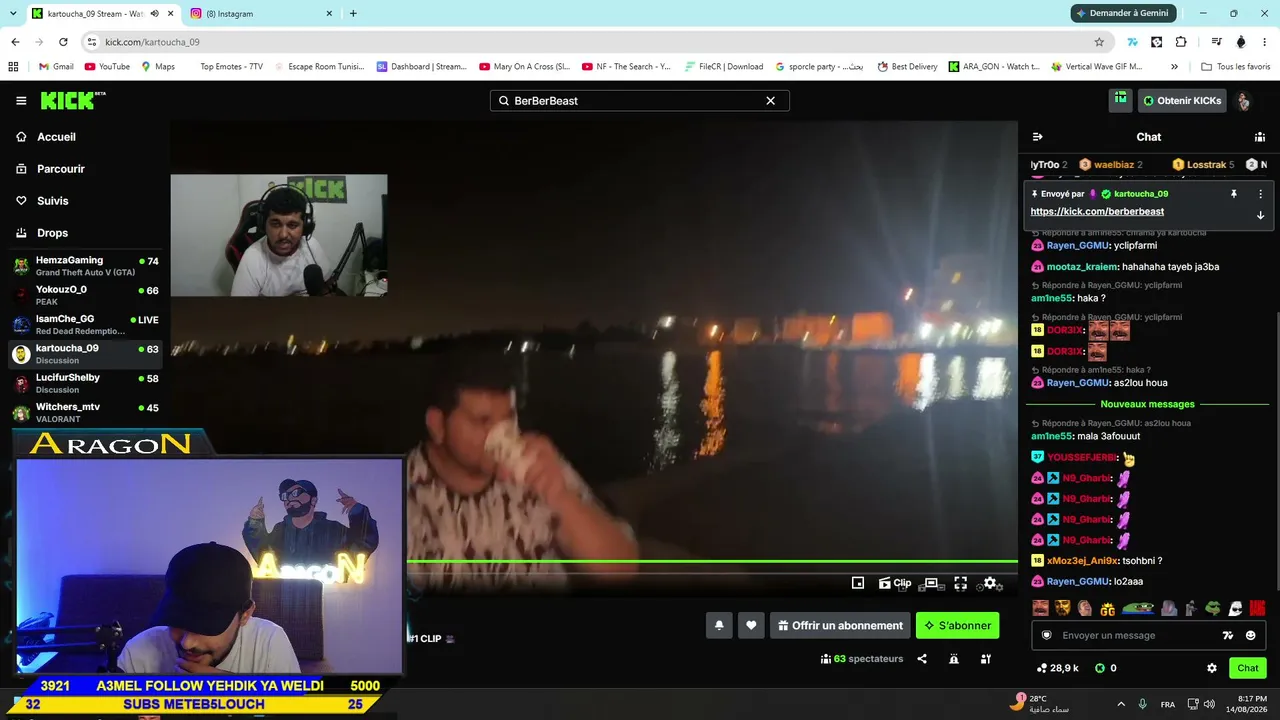
Task: Go back to the previous page
Action: pos(15,42)
